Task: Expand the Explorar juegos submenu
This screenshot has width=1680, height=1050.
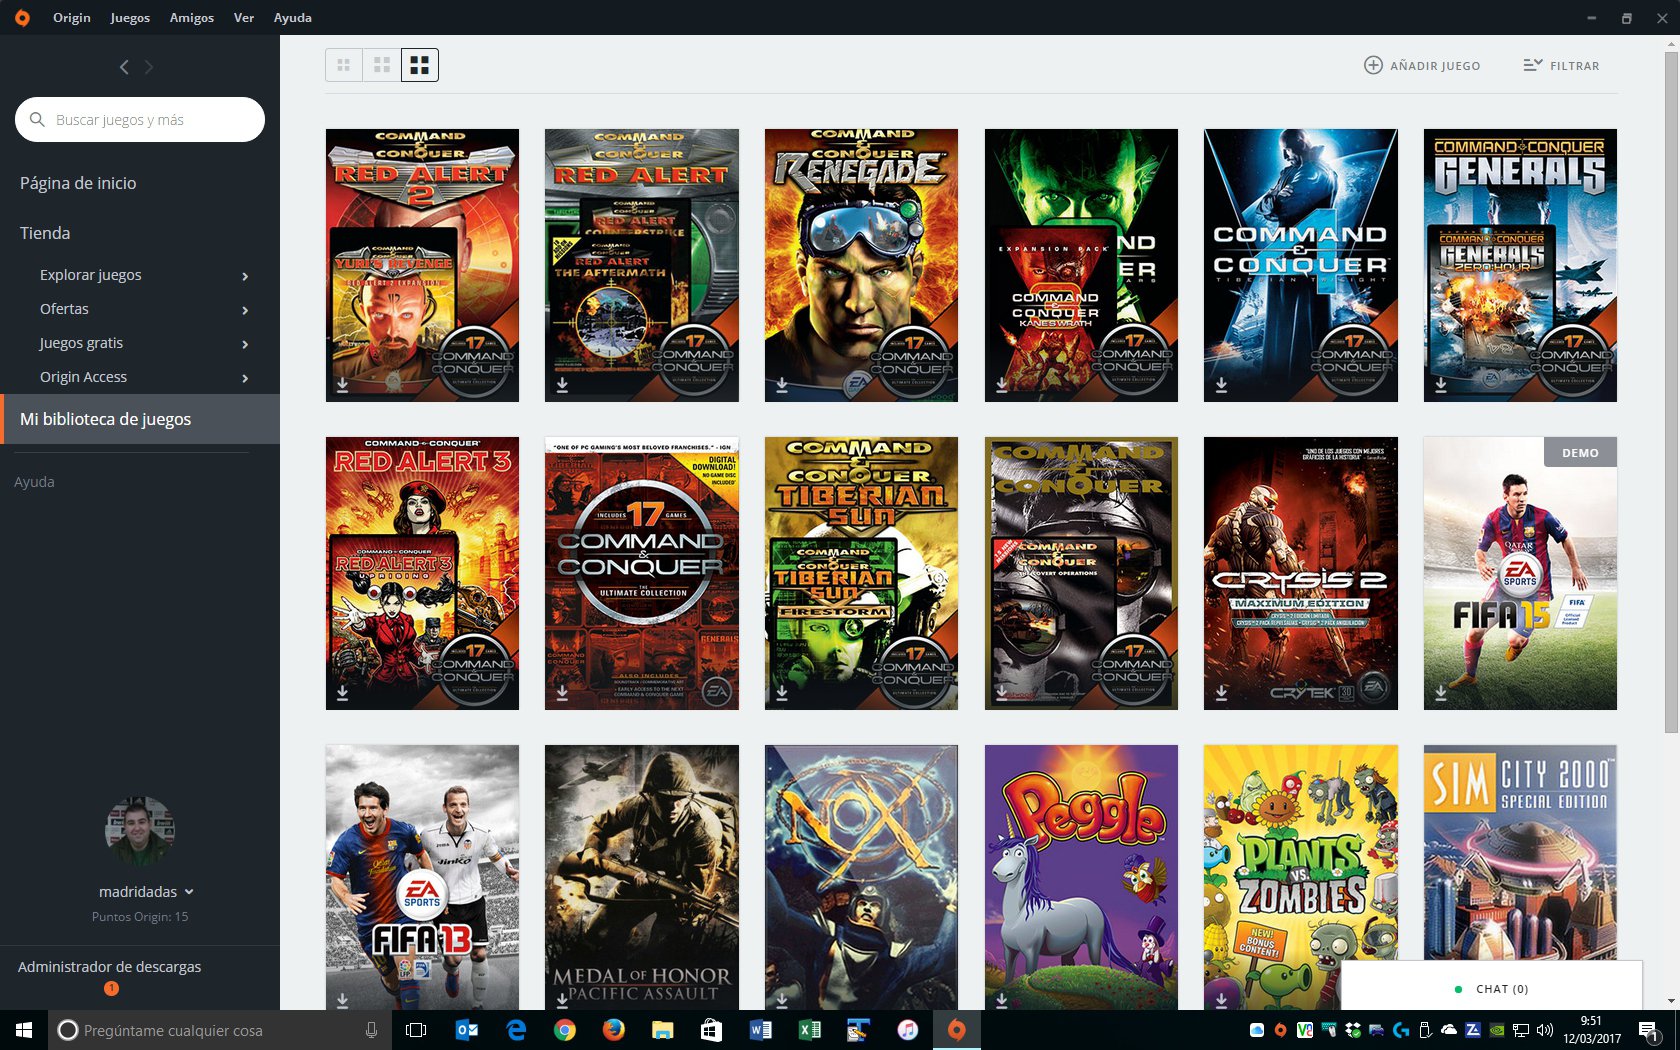Action: click(245, 276)
